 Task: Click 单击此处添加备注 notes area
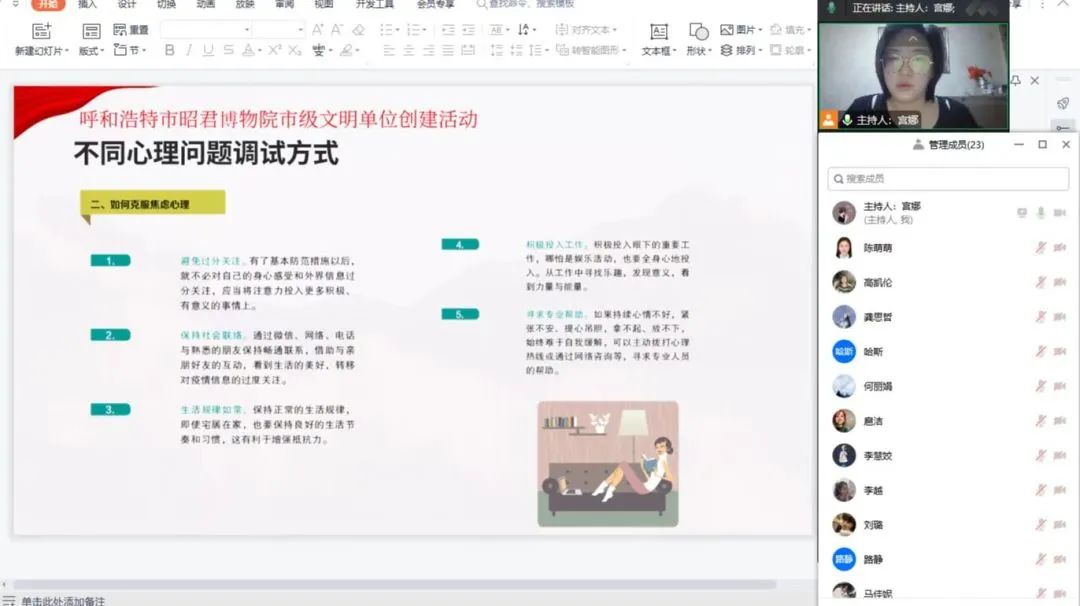[x=62, y=600]
